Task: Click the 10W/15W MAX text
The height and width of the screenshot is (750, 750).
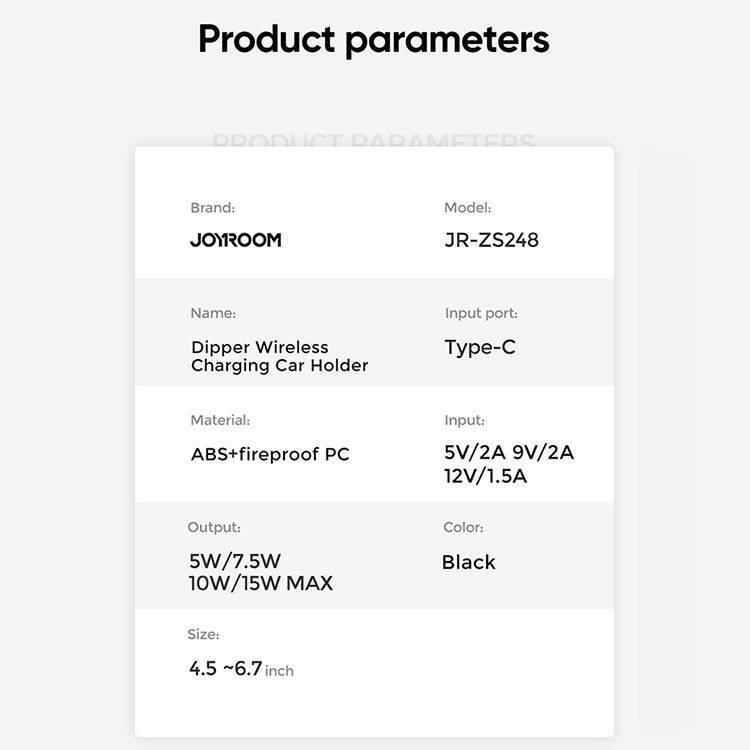Action: point(261,583)
